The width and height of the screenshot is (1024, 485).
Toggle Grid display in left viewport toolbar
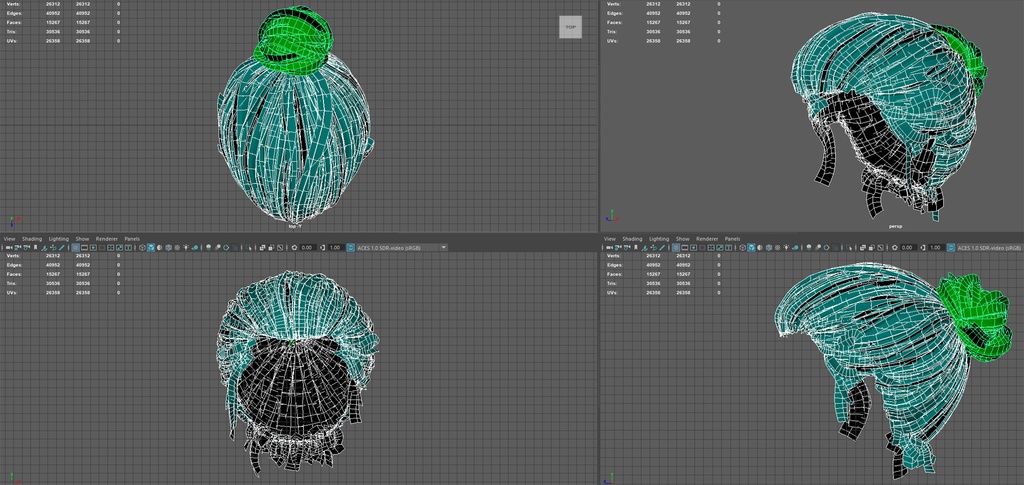[x=75, y=247]
